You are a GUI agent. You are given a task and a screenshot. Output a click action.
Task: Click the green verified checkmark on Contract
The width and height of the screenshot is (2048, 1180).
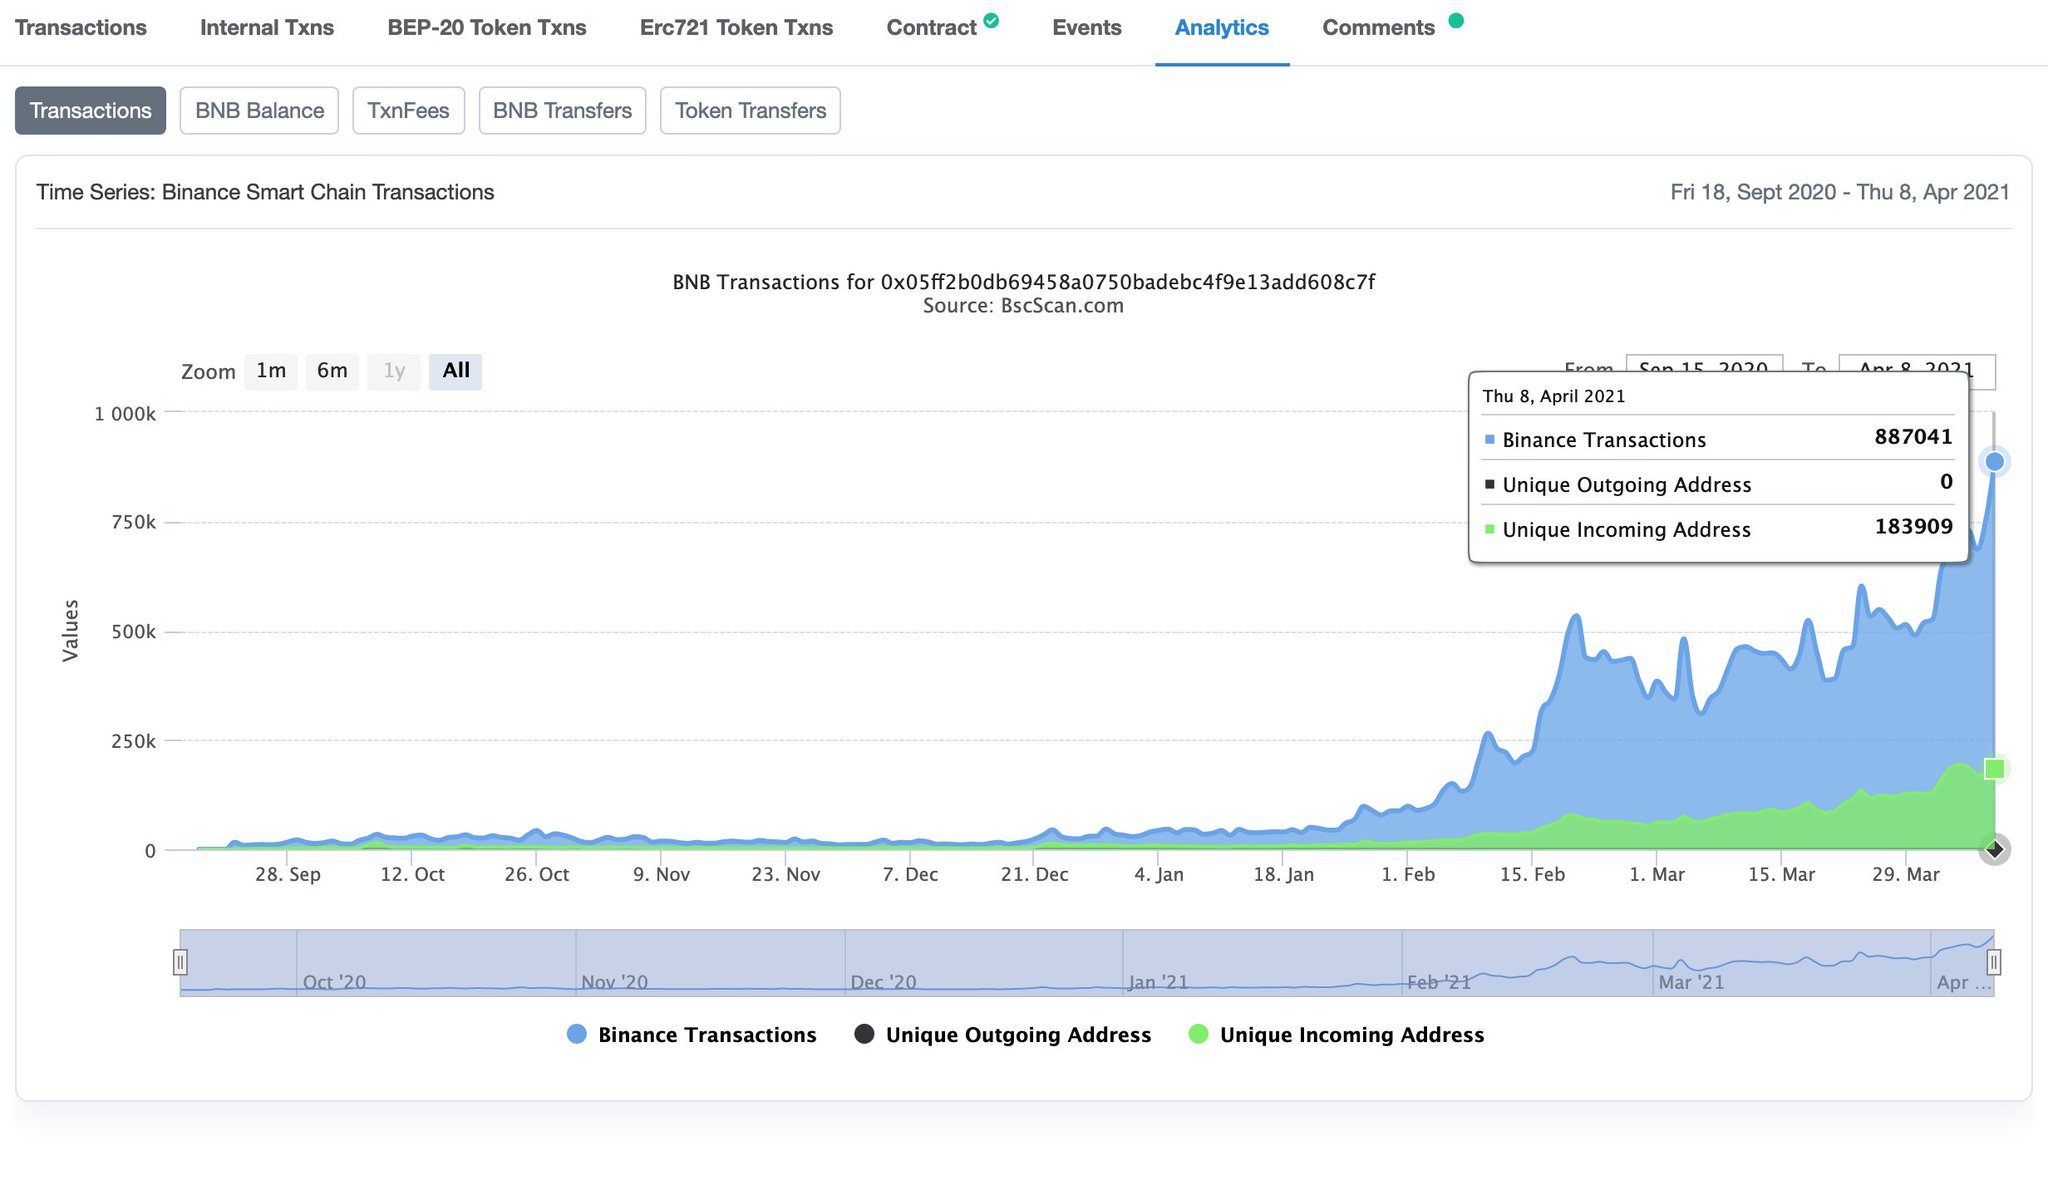tap(991, 20)
